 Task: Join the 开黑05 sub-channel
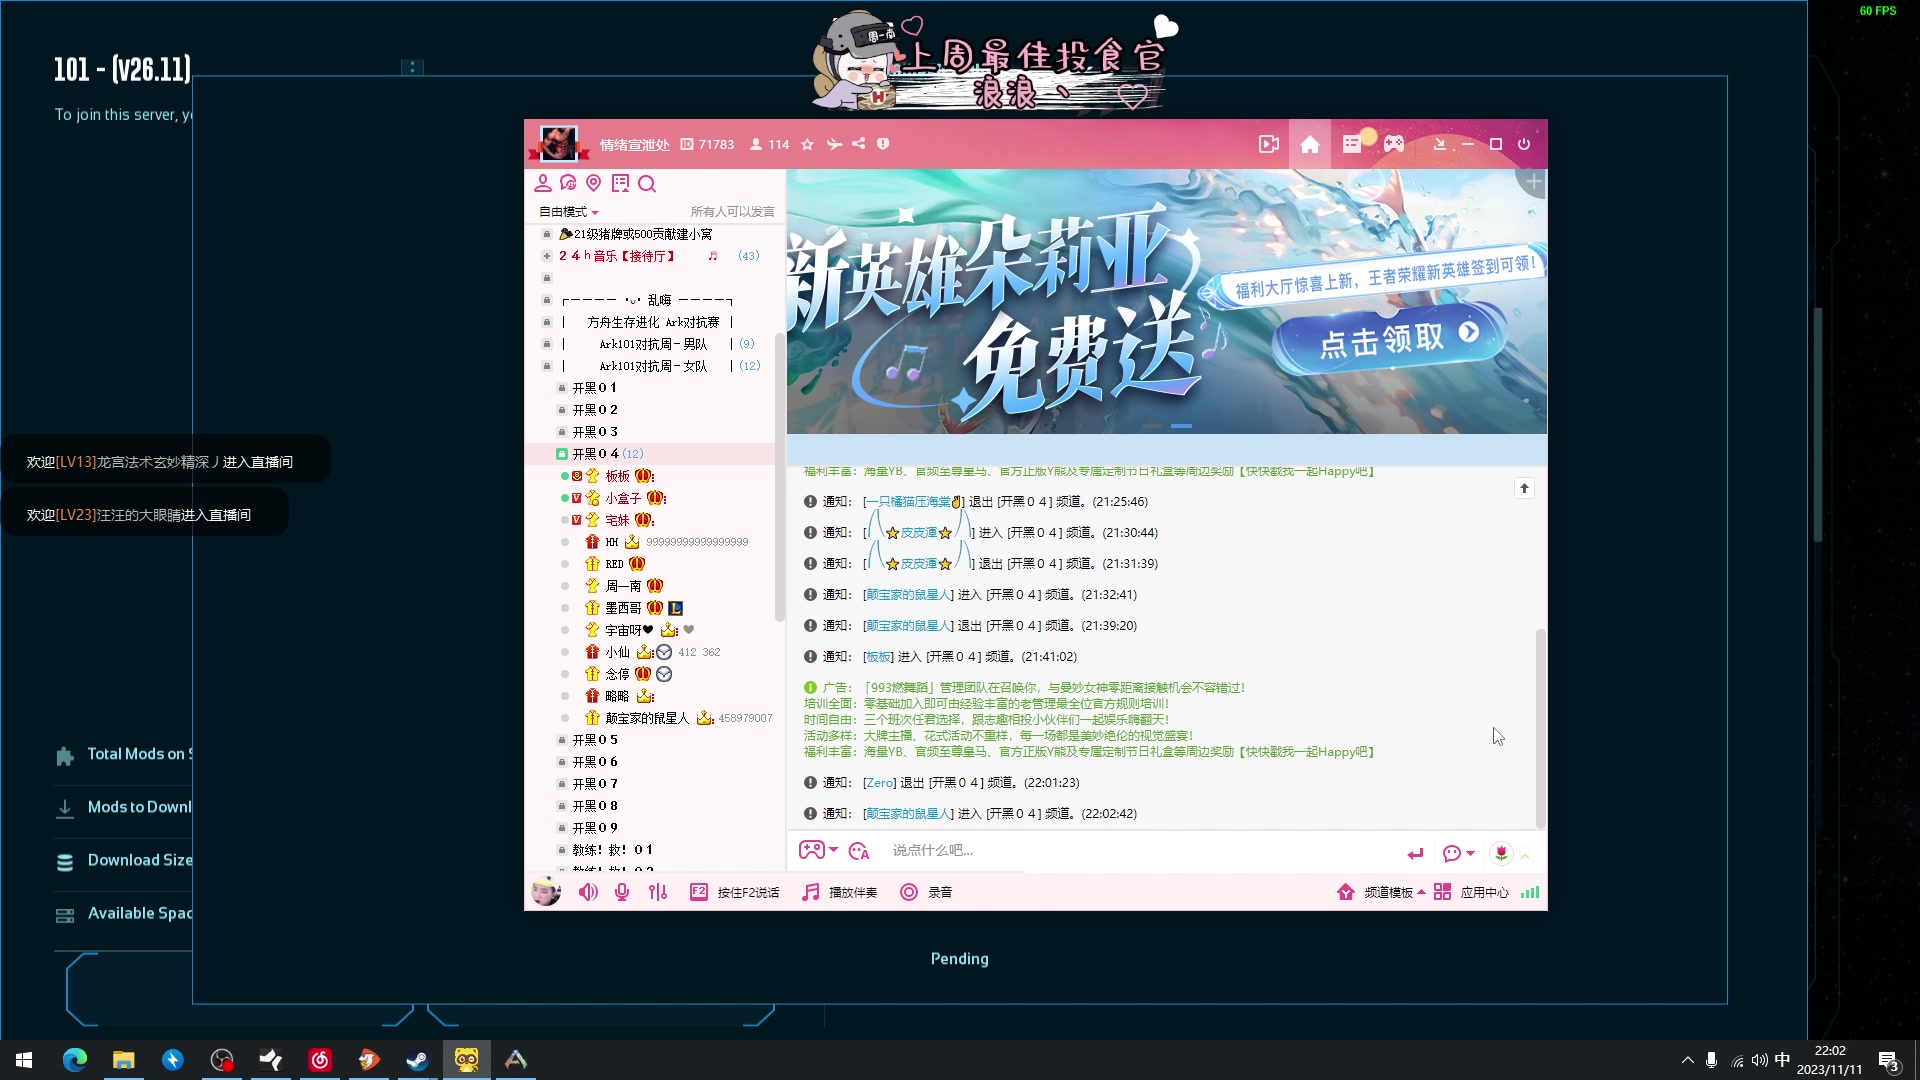[595, 740]
